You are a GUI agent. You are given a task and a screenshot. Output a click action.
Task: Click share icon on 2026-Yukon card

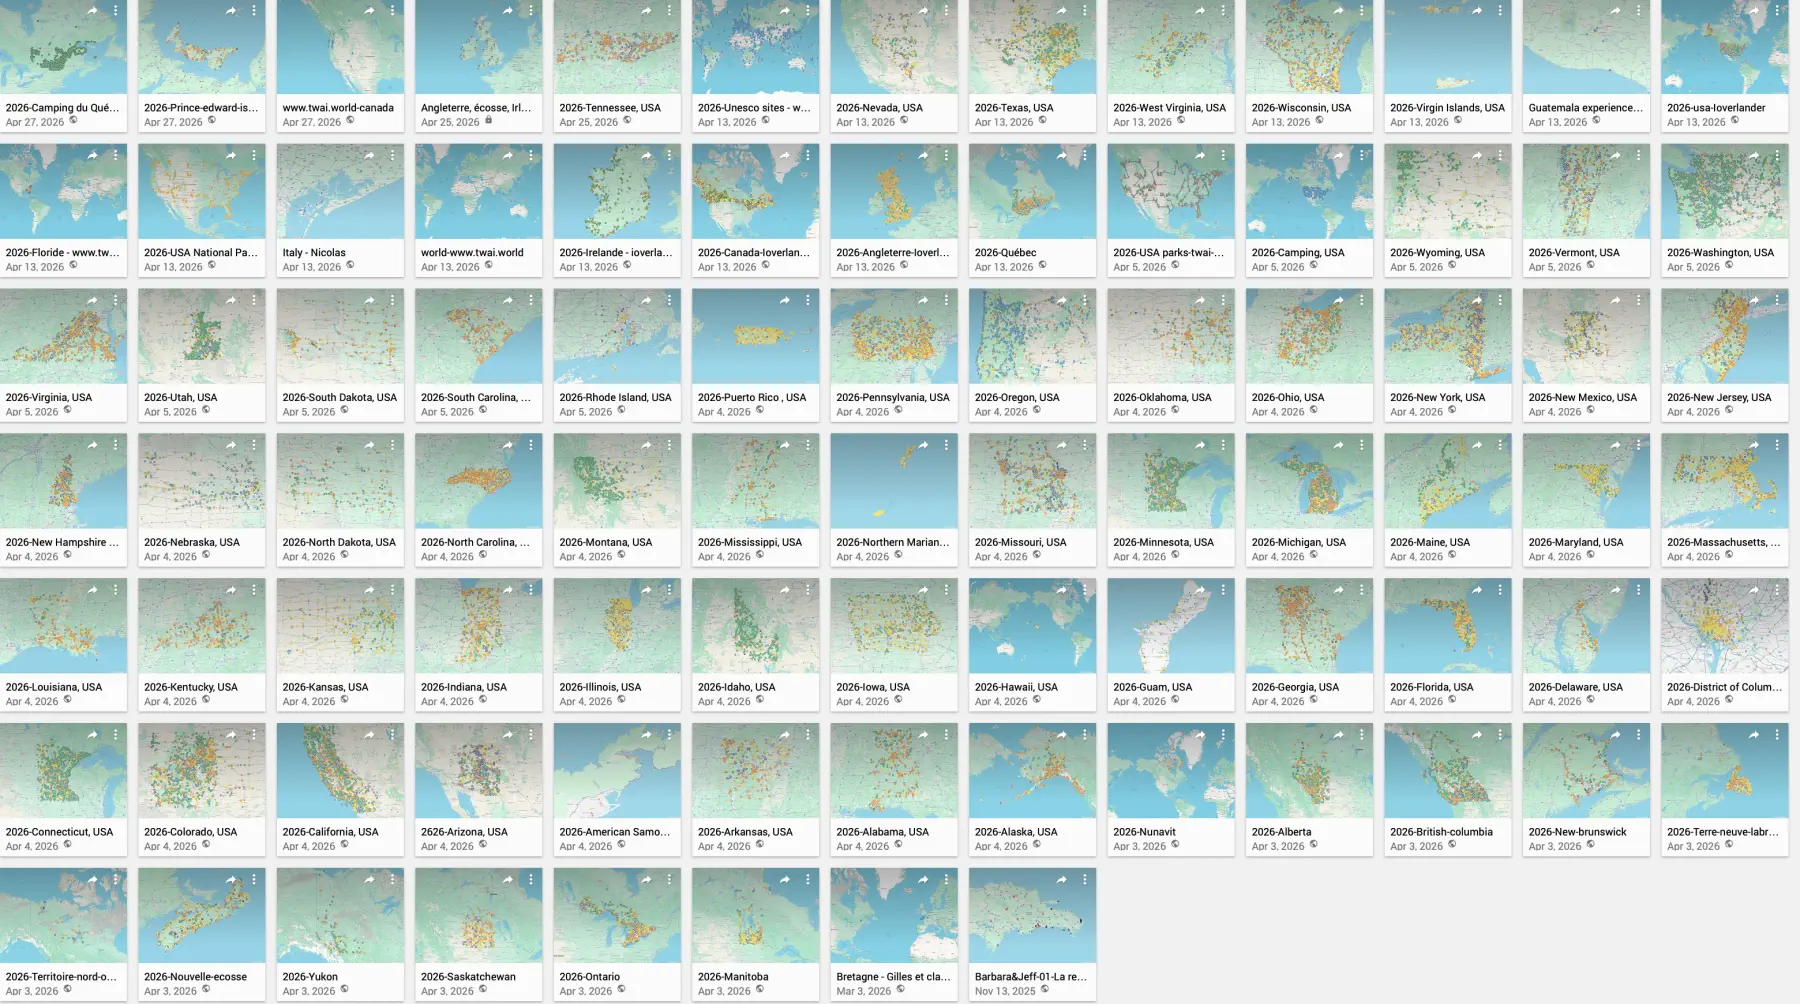[369, 880]
